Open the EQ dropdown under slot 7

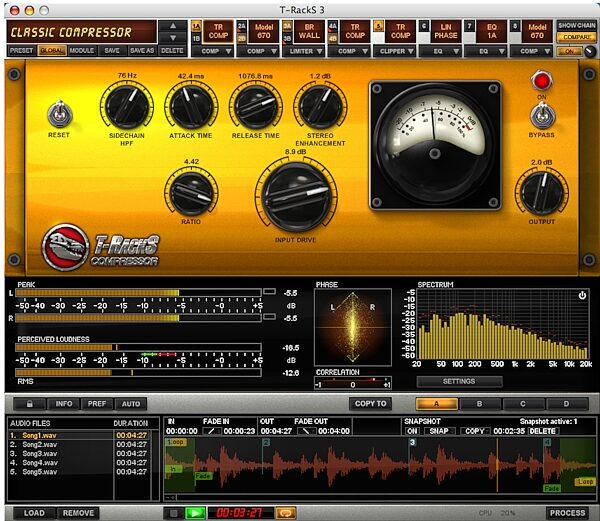coord(486,51)
